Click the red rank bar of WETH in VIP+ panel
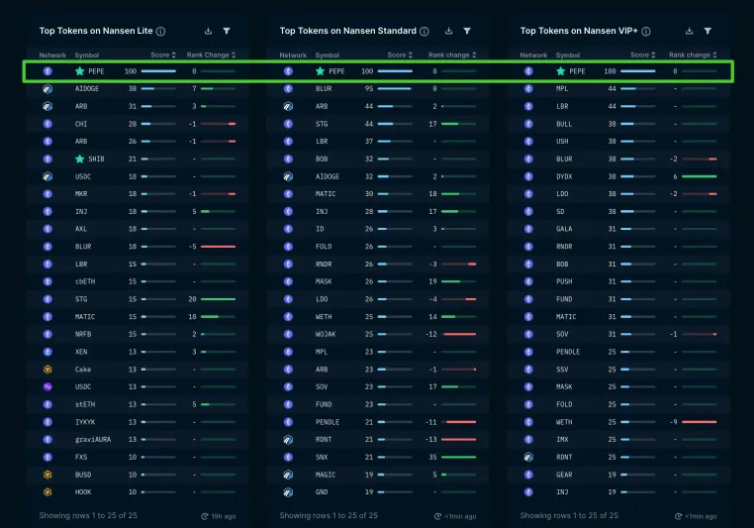 pyautogui.click(x=699, y=422)
